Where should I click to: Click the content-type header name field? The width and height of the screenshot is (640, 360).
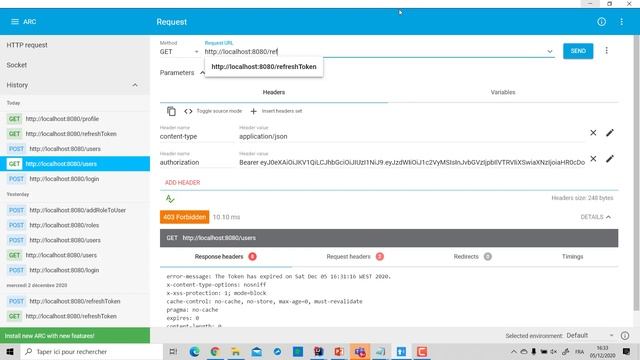click(196, 136)
